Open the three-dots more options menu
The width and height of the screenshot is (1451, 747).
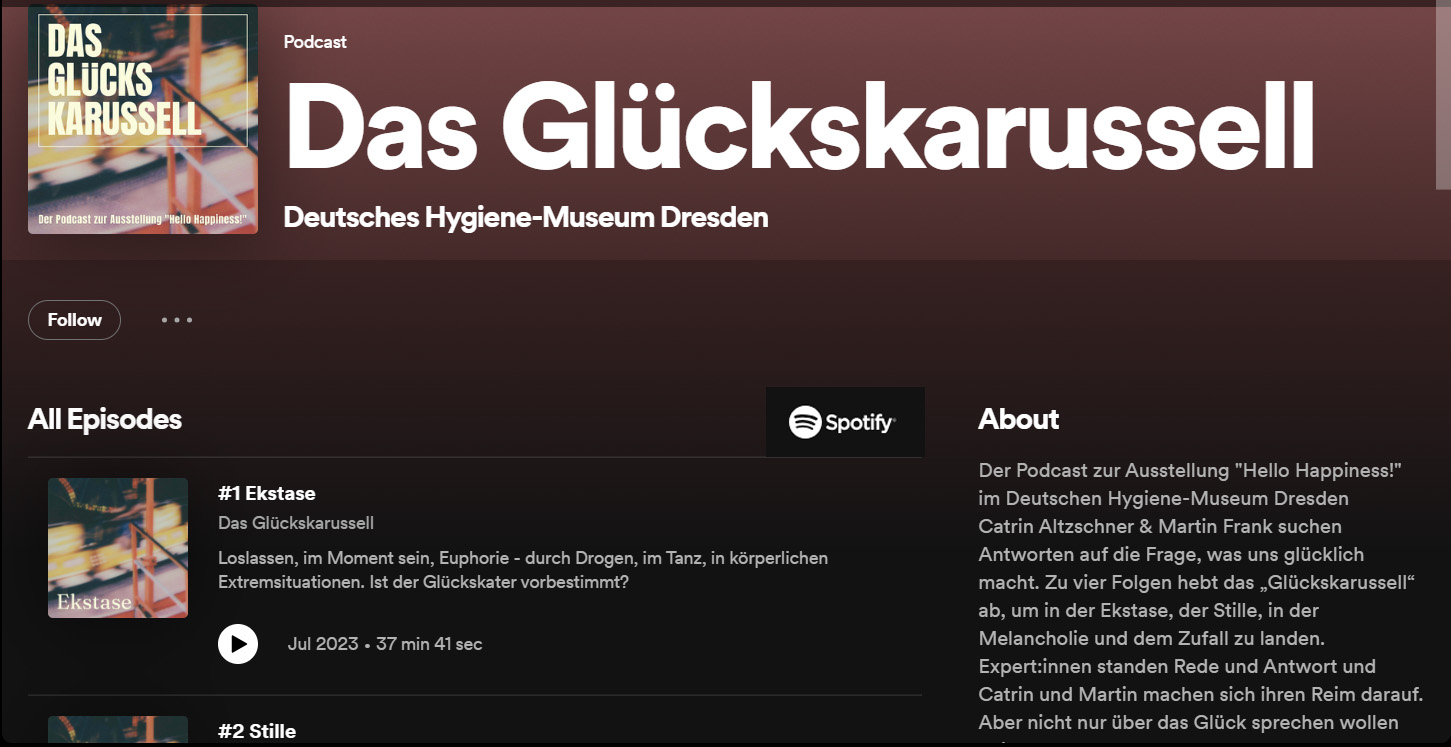pos(177,320)
